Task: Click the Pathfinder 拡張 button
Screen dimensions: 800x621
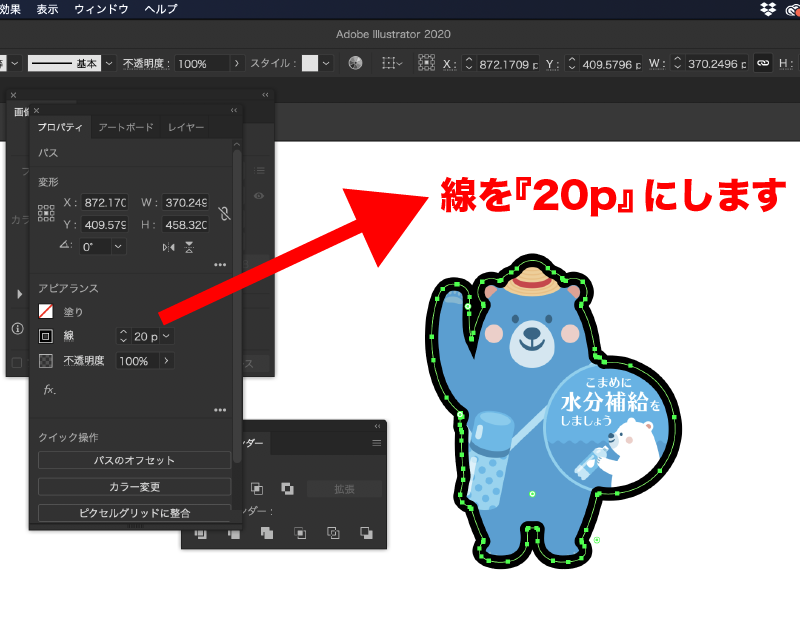Action: tap(344, 489)
